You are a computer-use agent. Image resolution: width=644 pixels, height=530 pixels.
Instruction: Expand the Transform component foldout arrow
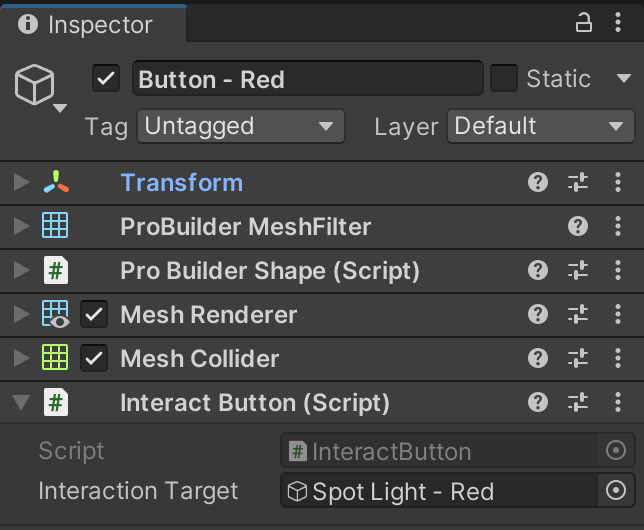[x=21, y=182]
